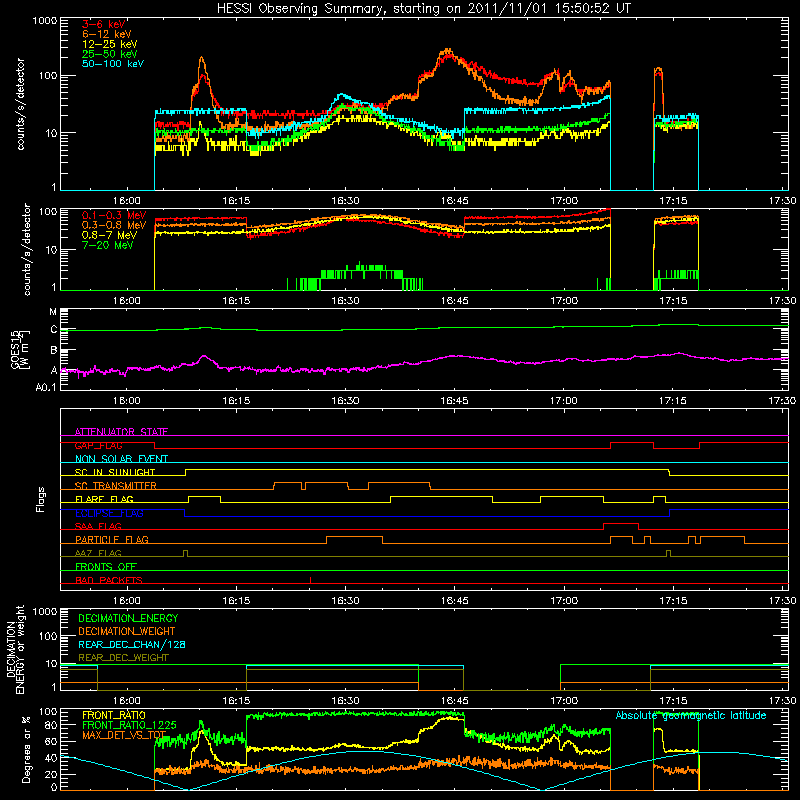Select the 6-12 keV legend label
The height and width of the screenshot is (800, 800).
coord(107,34)
